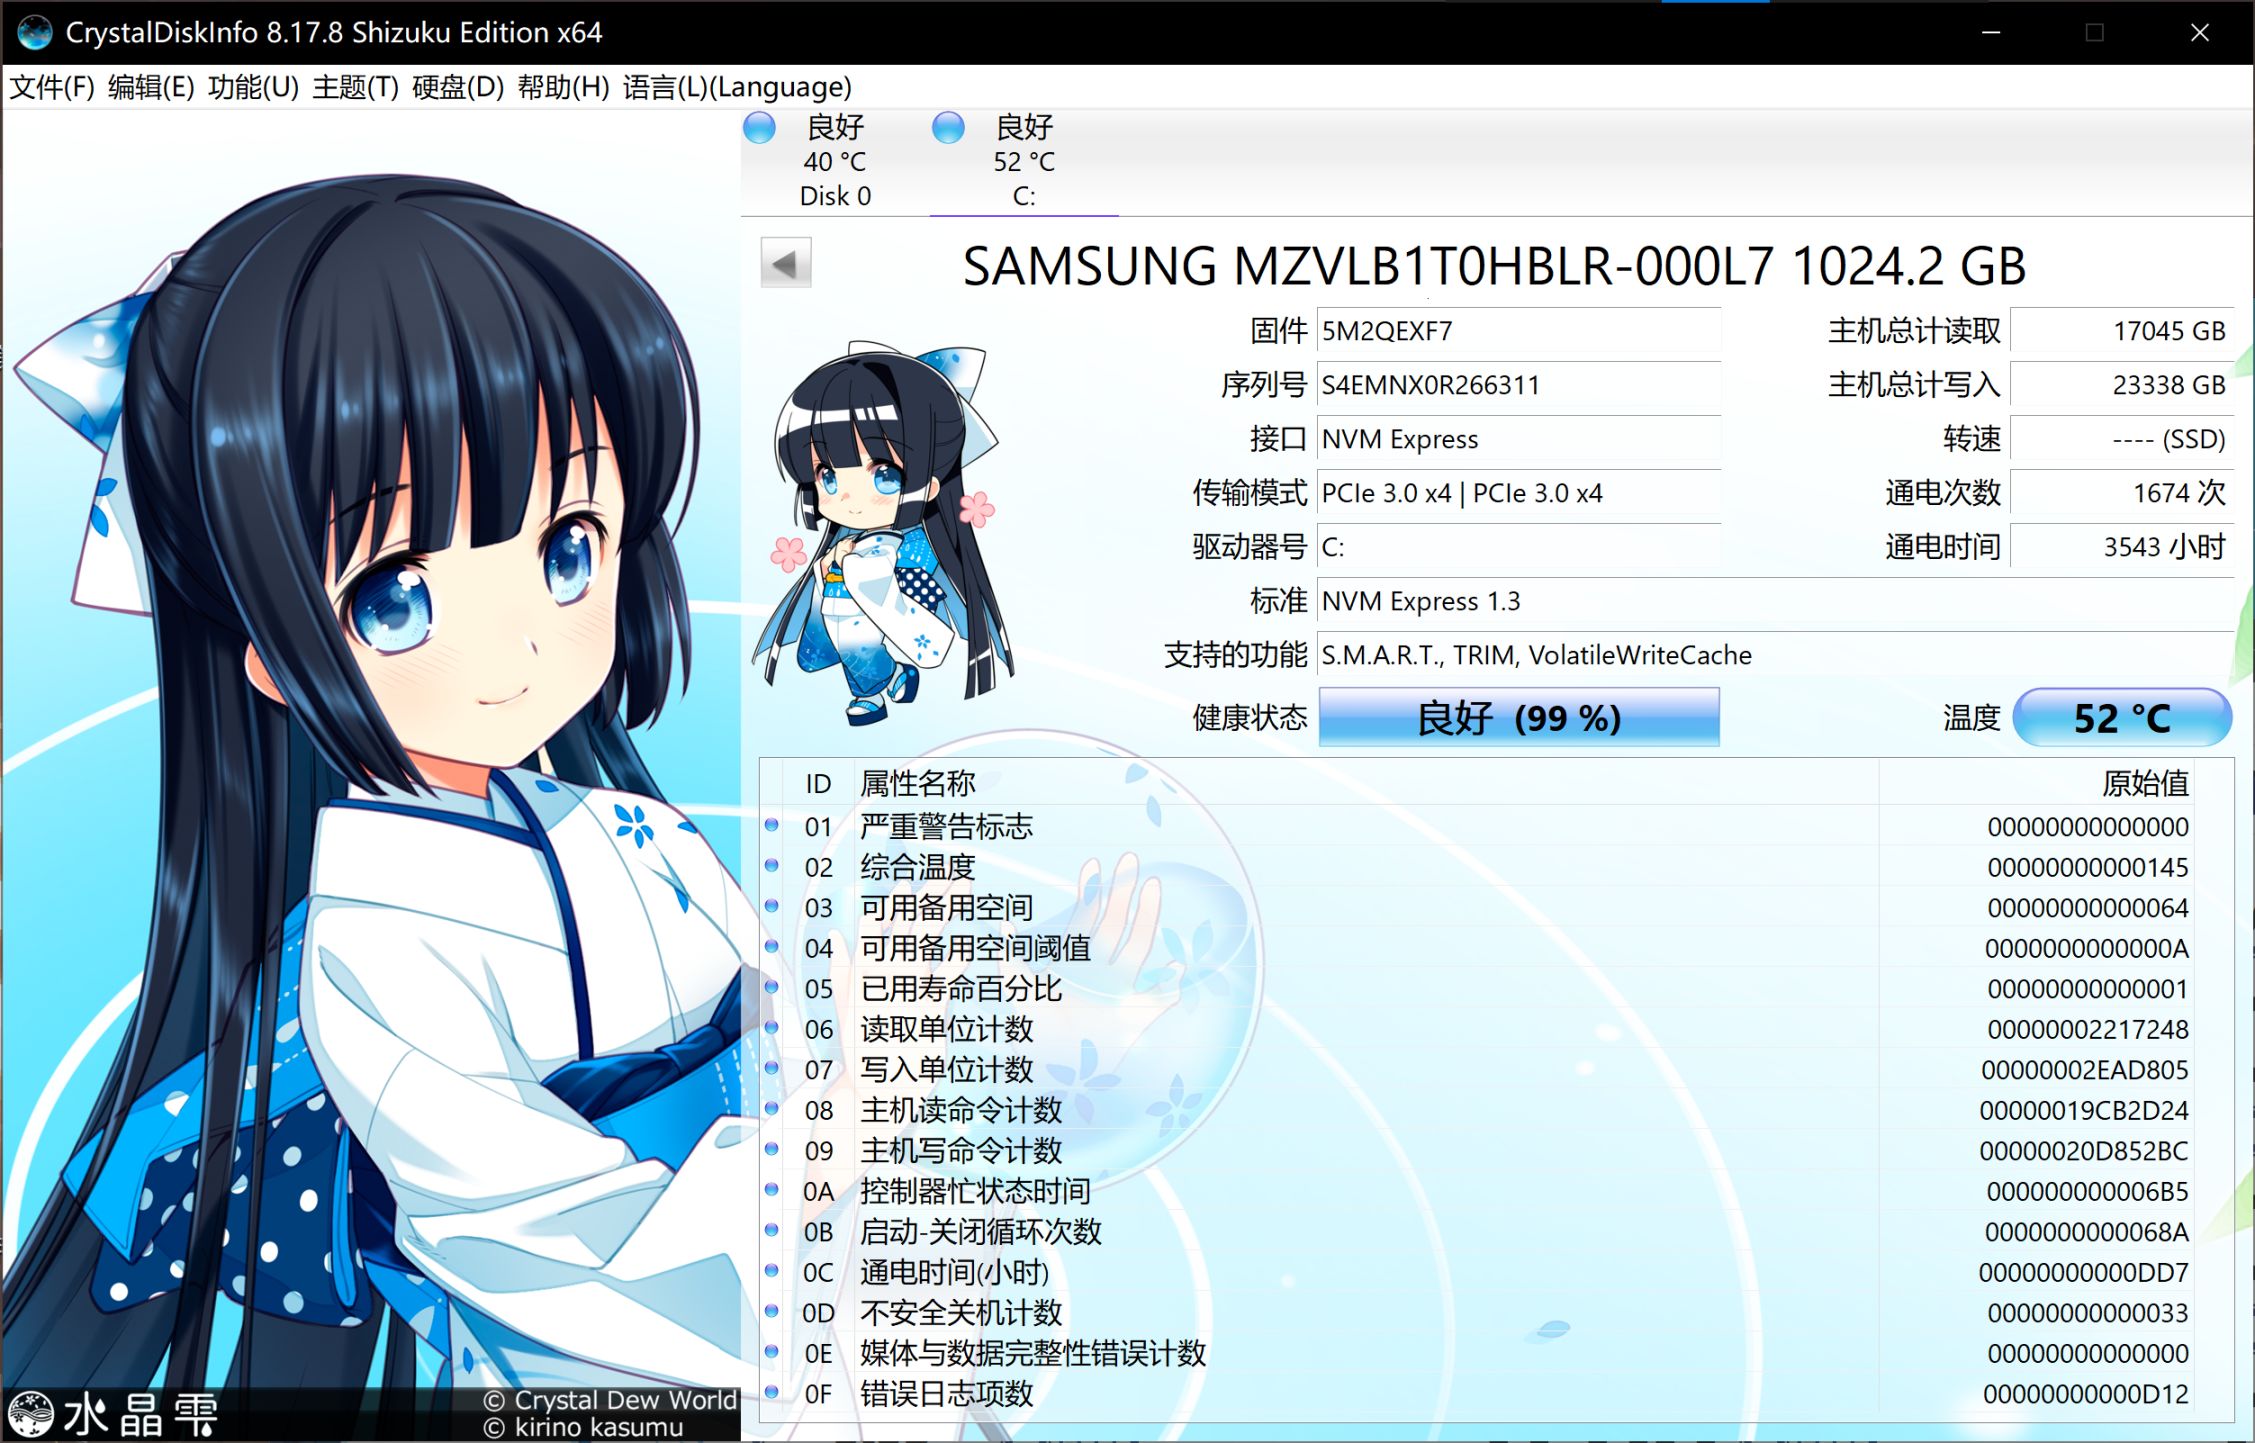The width and height of the screenshot is (2255, 1443).
Task: Open the 硬盘(D) menu
Action: 457,87
